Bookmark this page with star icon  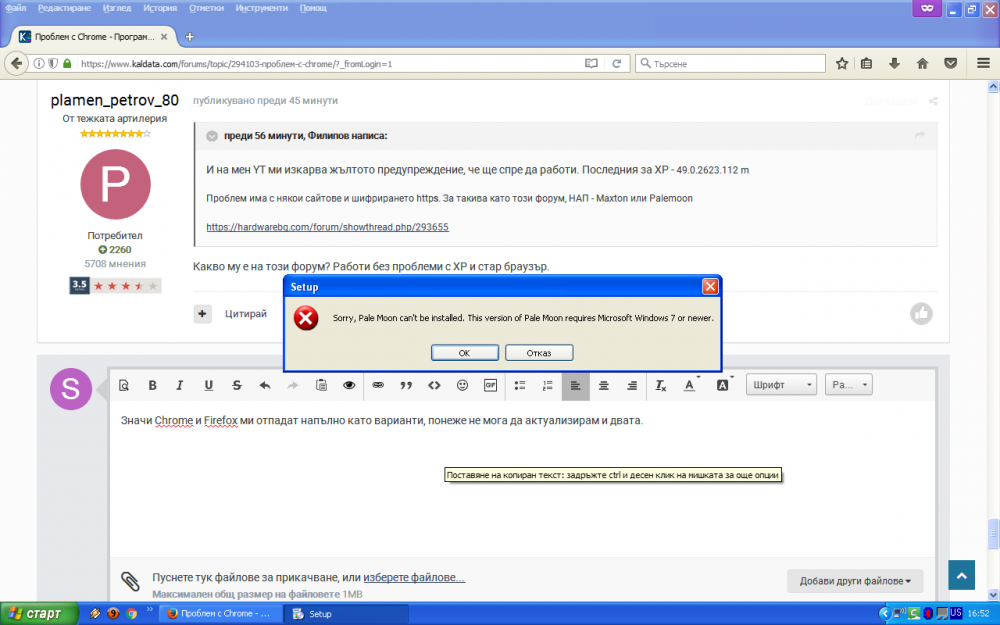pyautogui.click(x=842, y=63)
